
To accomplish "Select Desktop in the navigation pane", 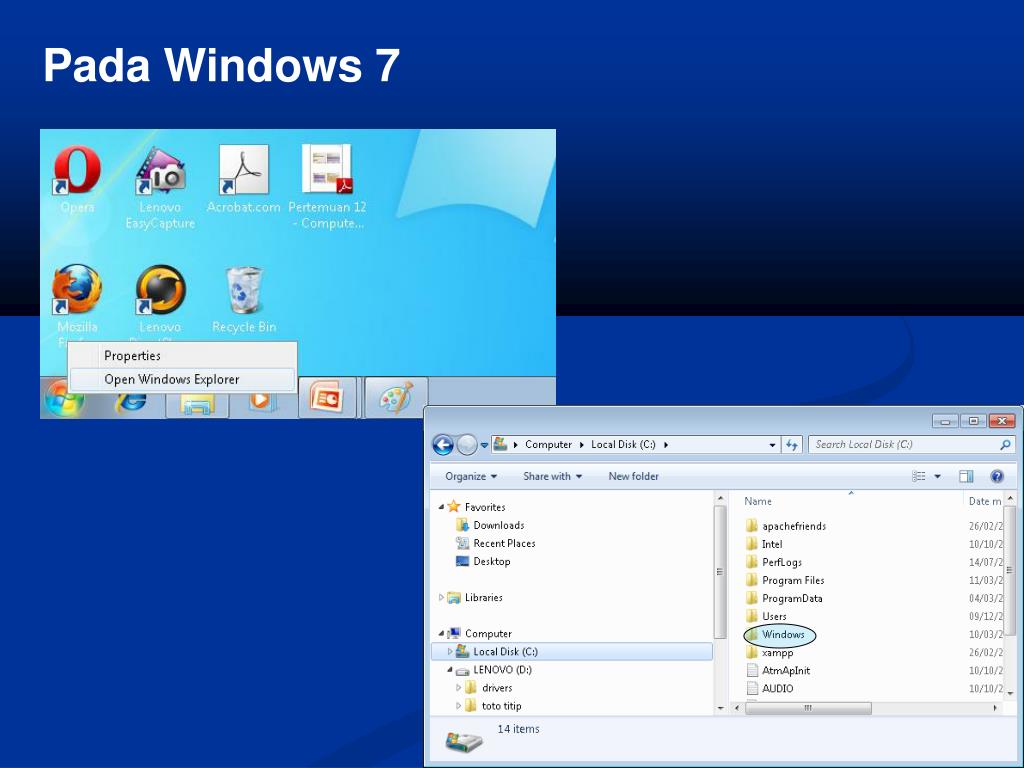I will pyautogui.click(x=492, y=562).
